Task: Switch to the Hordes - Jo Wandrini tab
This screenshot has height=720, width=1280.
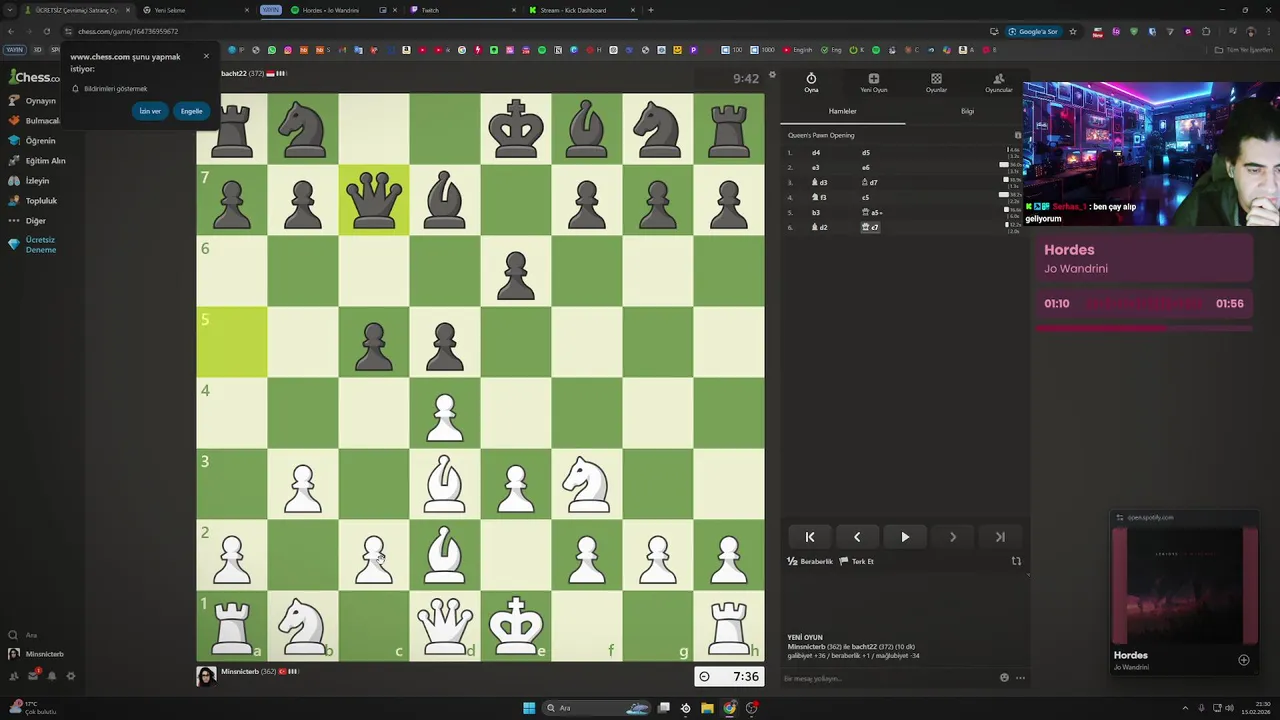Action: click(x=330, y=10)
